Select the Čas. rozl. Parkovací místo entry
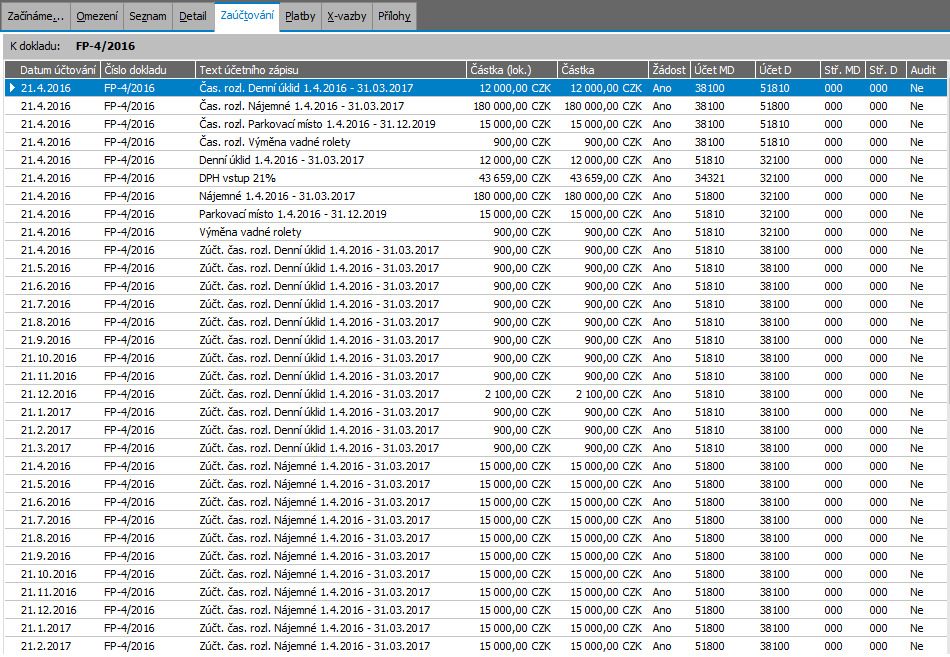Image resolution: width=950 pixels, height=657 pixels. coord(316,124)
